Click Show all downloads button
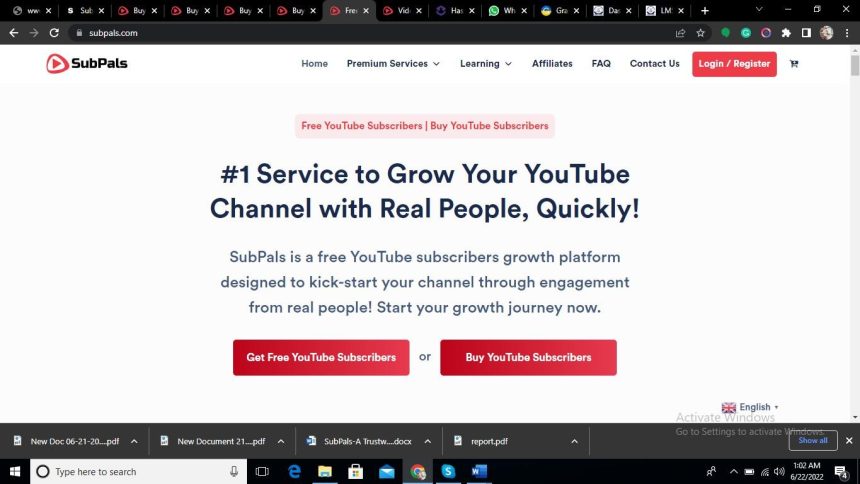 [813, 441]
